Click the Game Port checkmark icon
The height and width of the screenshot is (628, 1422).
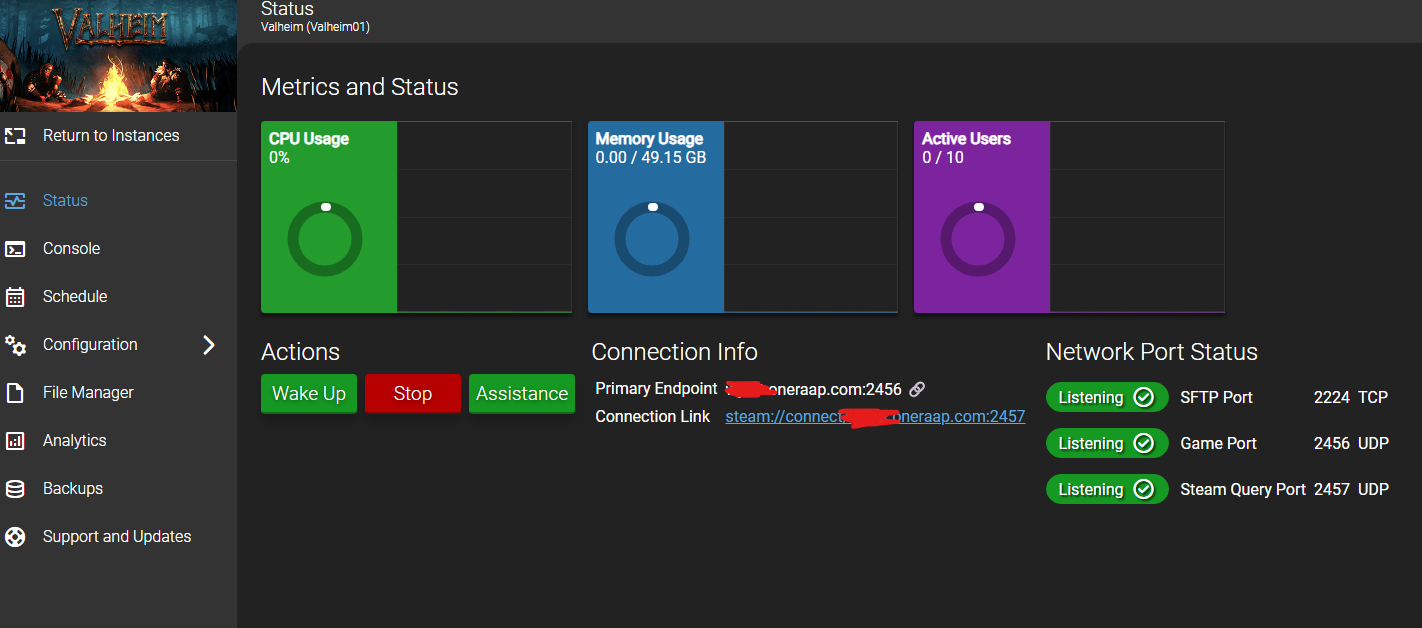[x=1144, y=444]
